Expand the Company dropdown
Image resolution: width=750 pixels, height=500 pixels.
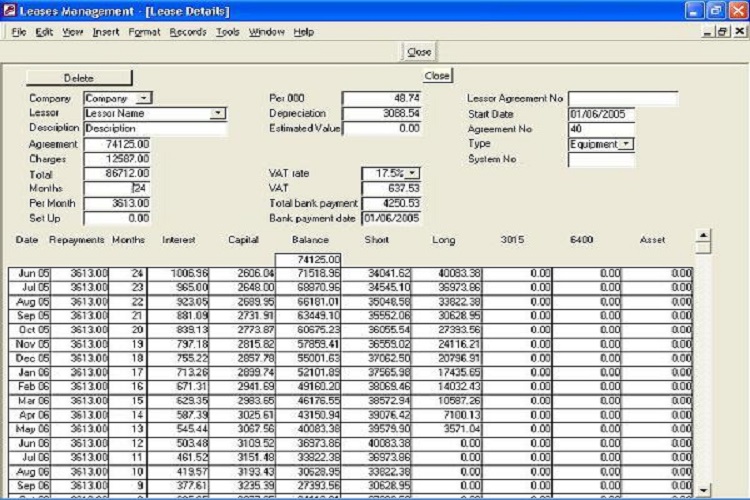coord(143,98)
